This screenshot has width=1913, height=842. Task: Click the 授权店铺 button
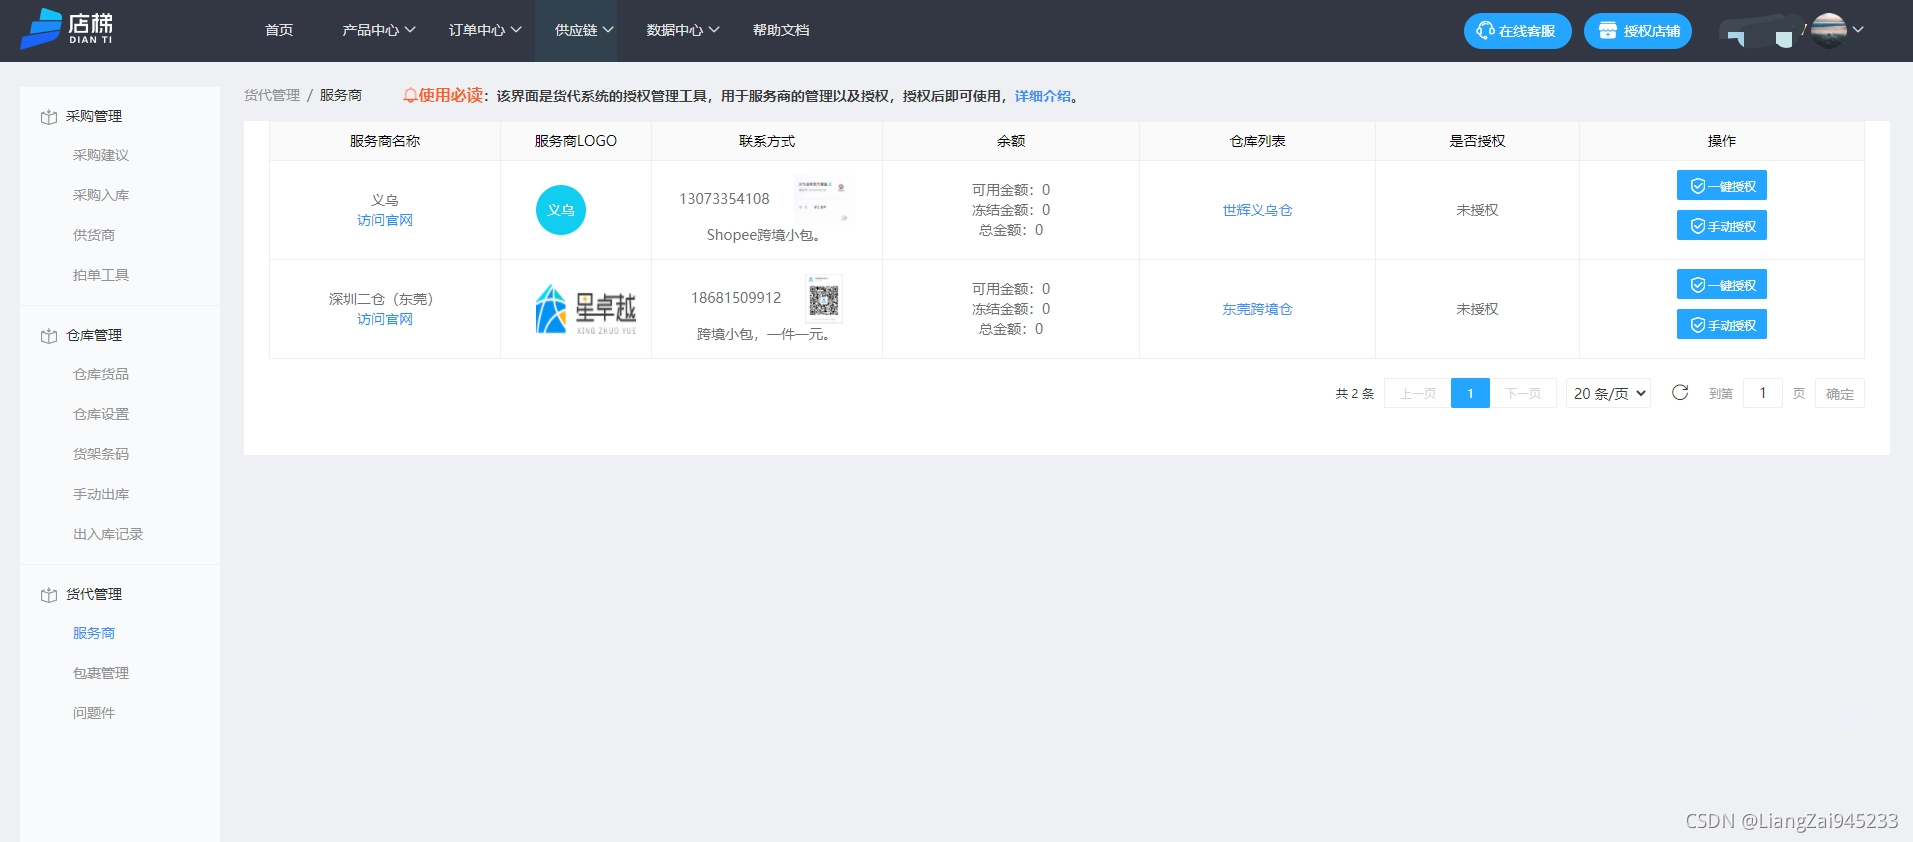point(1638,31)
